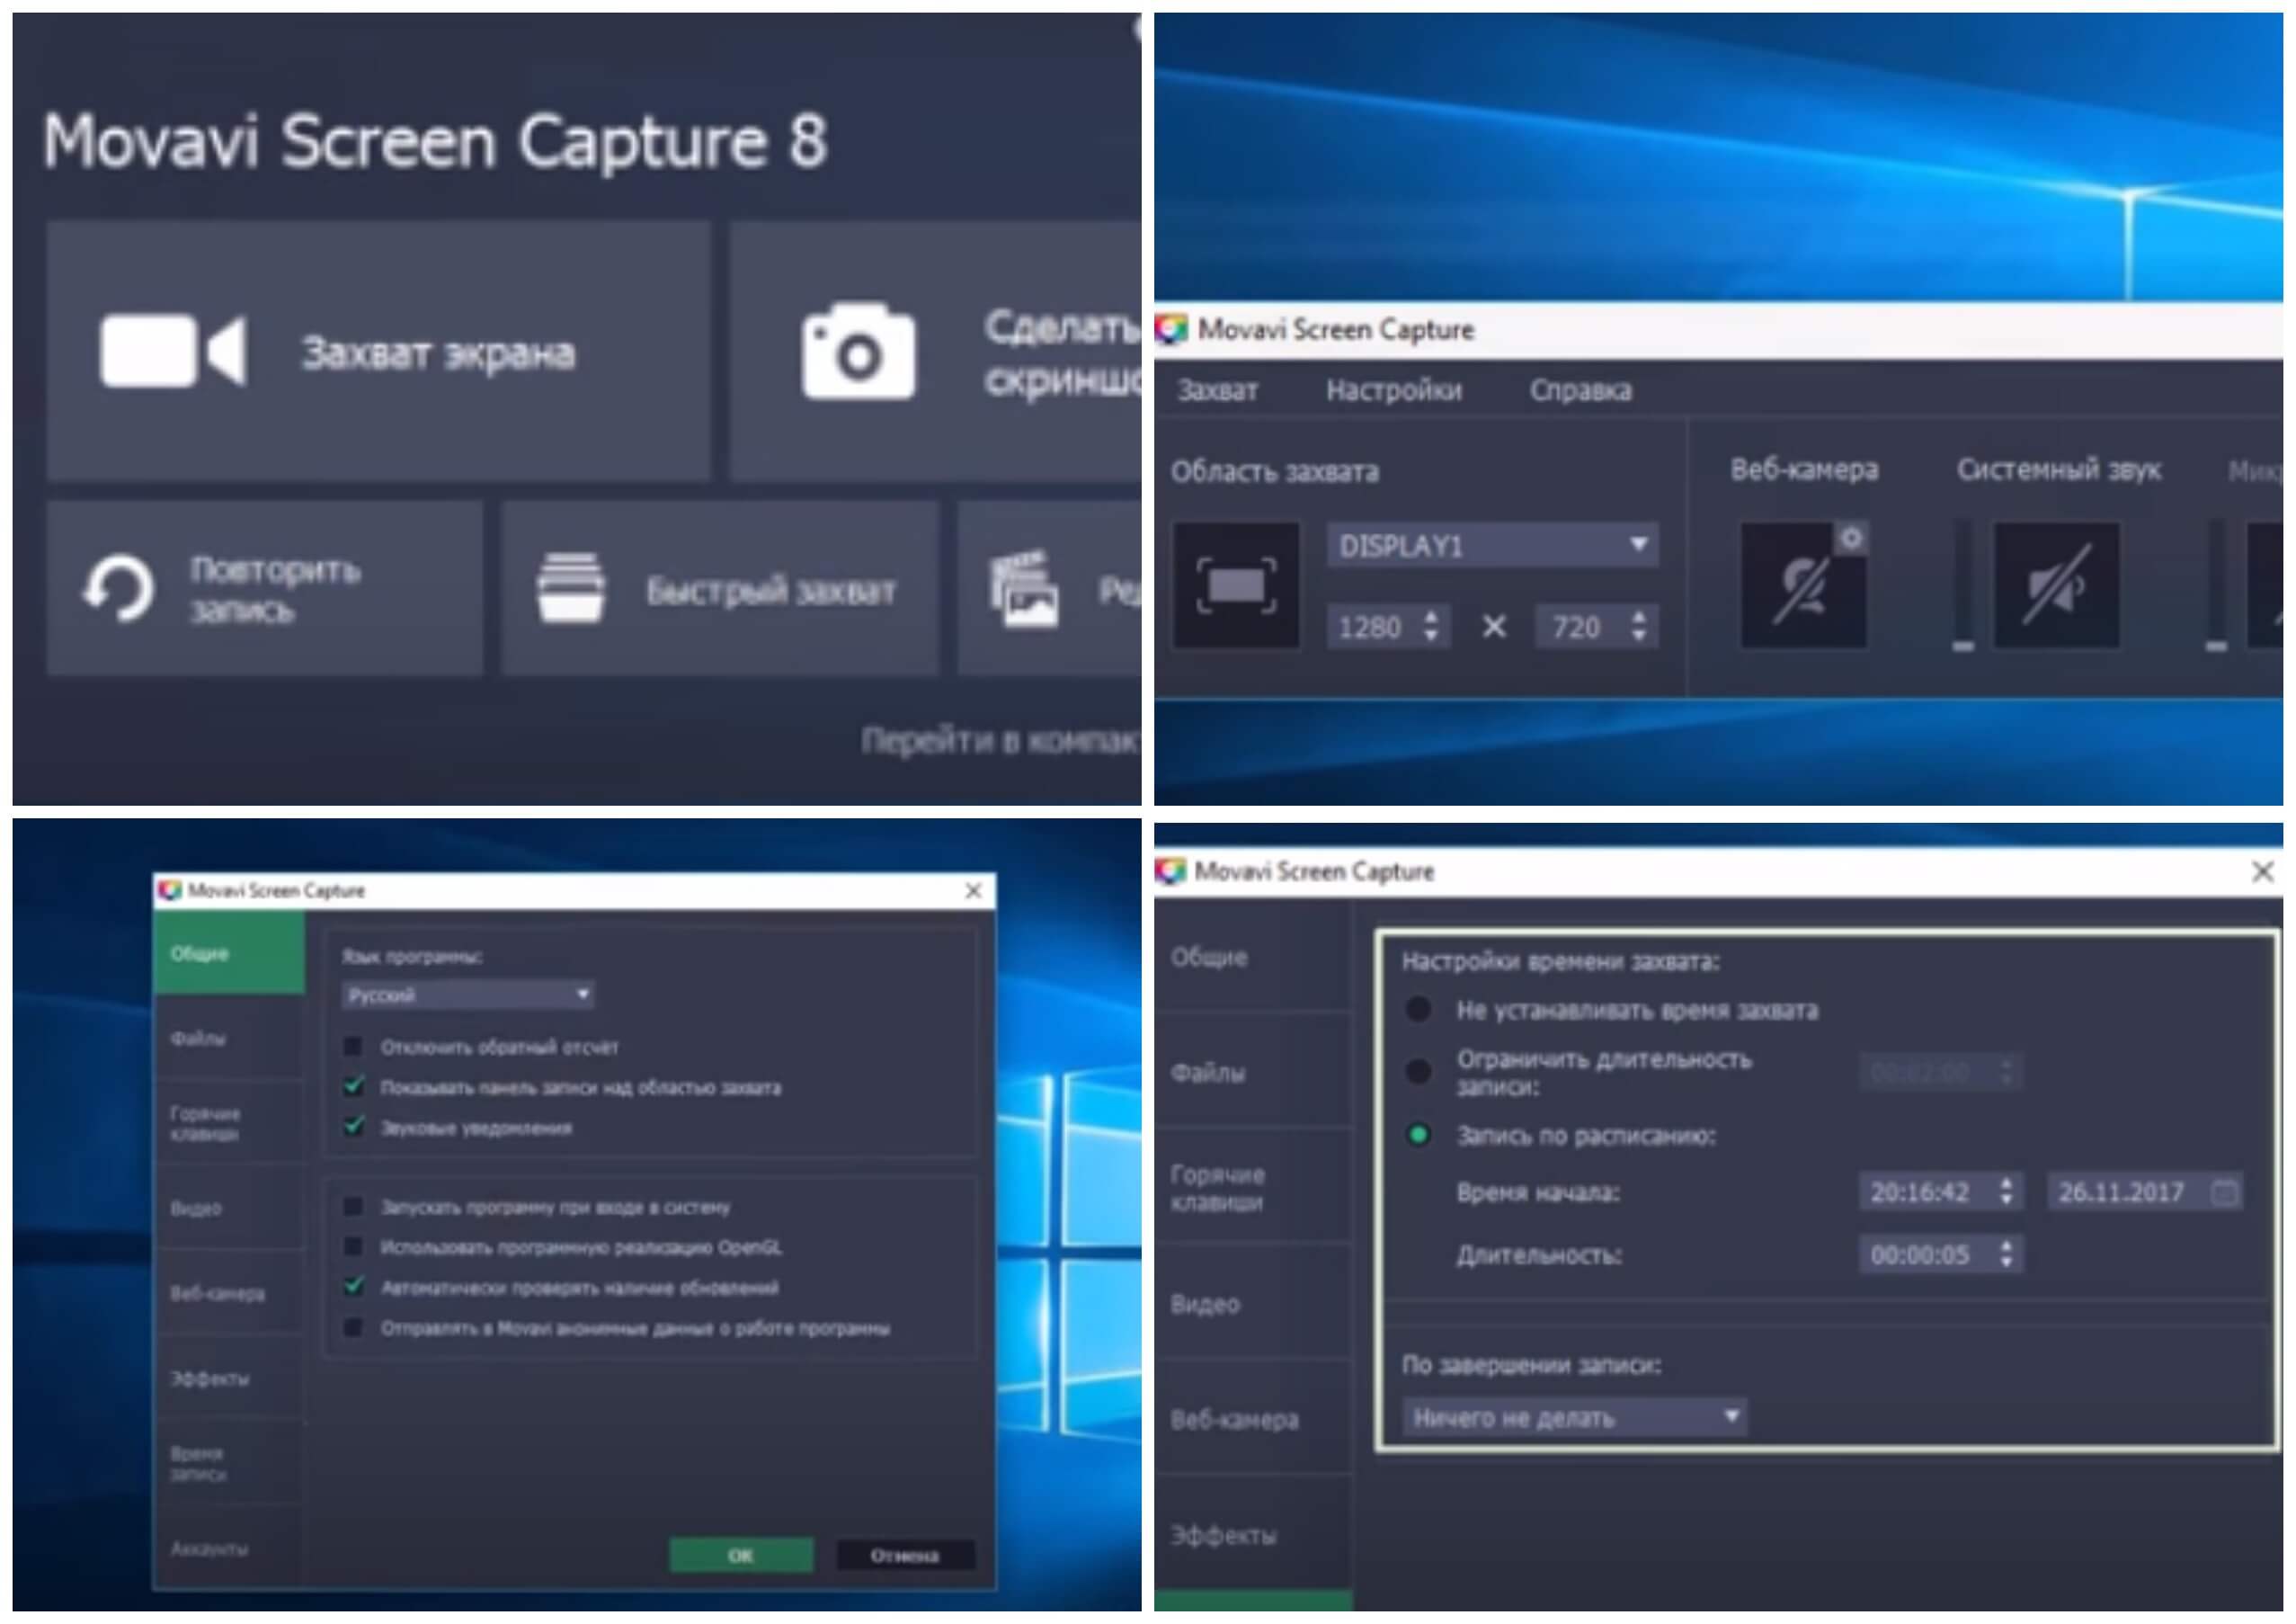Open Веб-камера tab in the dialog with OK button
2296x1624 pixels.
pyautogui.click(x=229, y=1293)
